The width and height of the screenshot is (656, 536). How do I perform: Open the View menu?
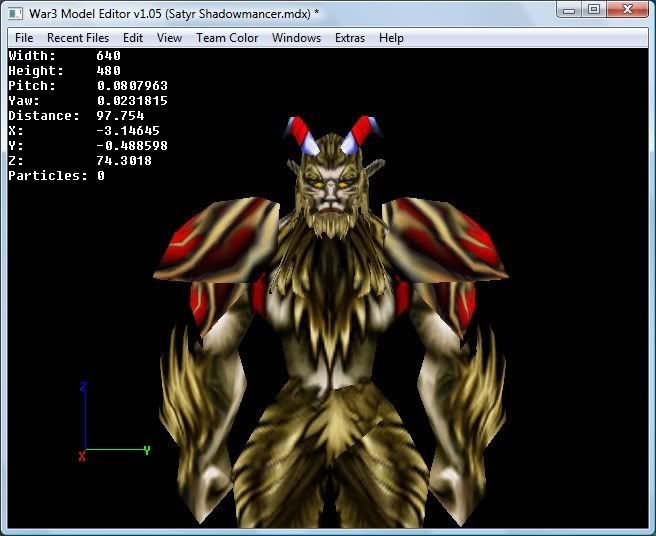tap(169, 38)
